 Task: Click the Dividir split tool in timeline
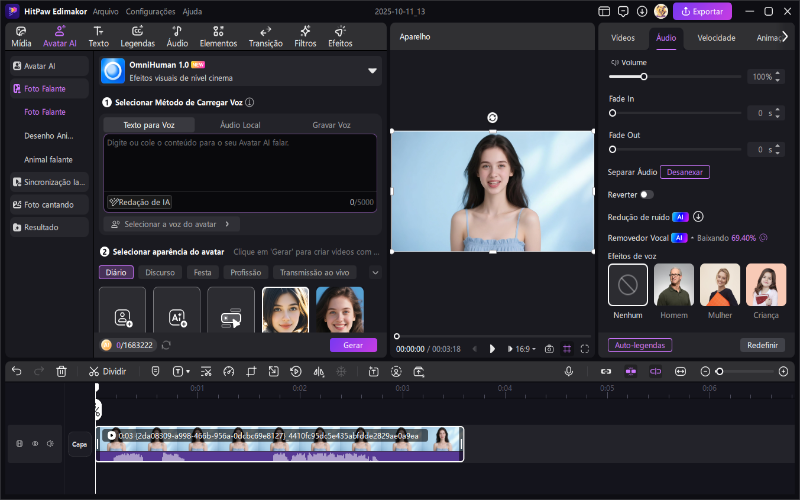107,371
